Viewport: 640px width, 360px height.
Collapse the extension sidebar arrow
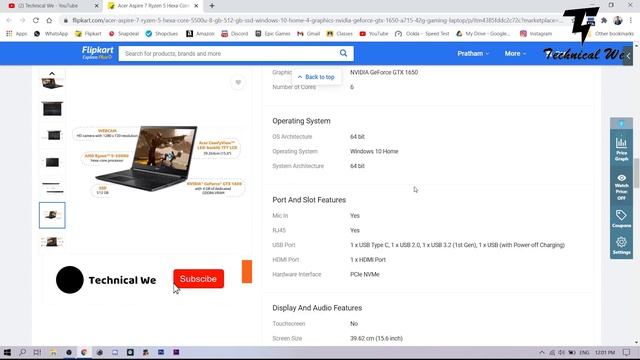(x=628, y=56)
